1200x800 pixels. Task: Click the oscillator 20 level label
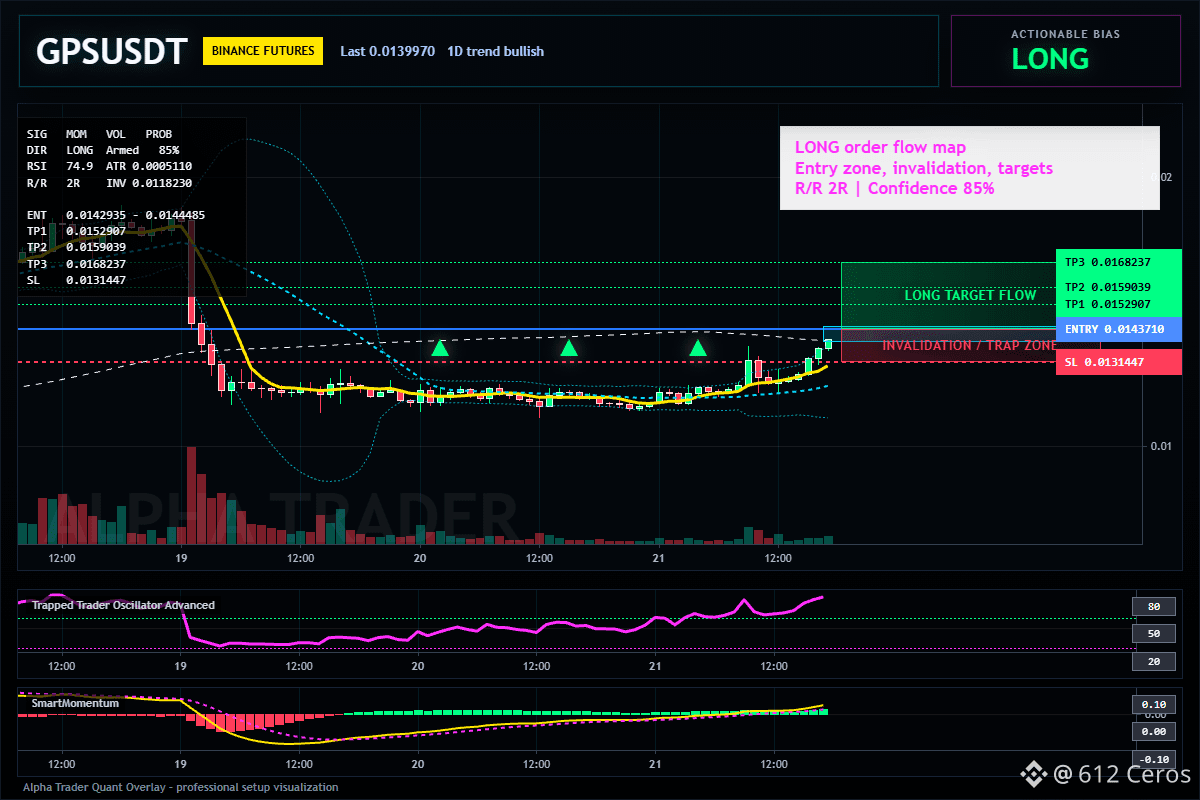click(1153, 662)
